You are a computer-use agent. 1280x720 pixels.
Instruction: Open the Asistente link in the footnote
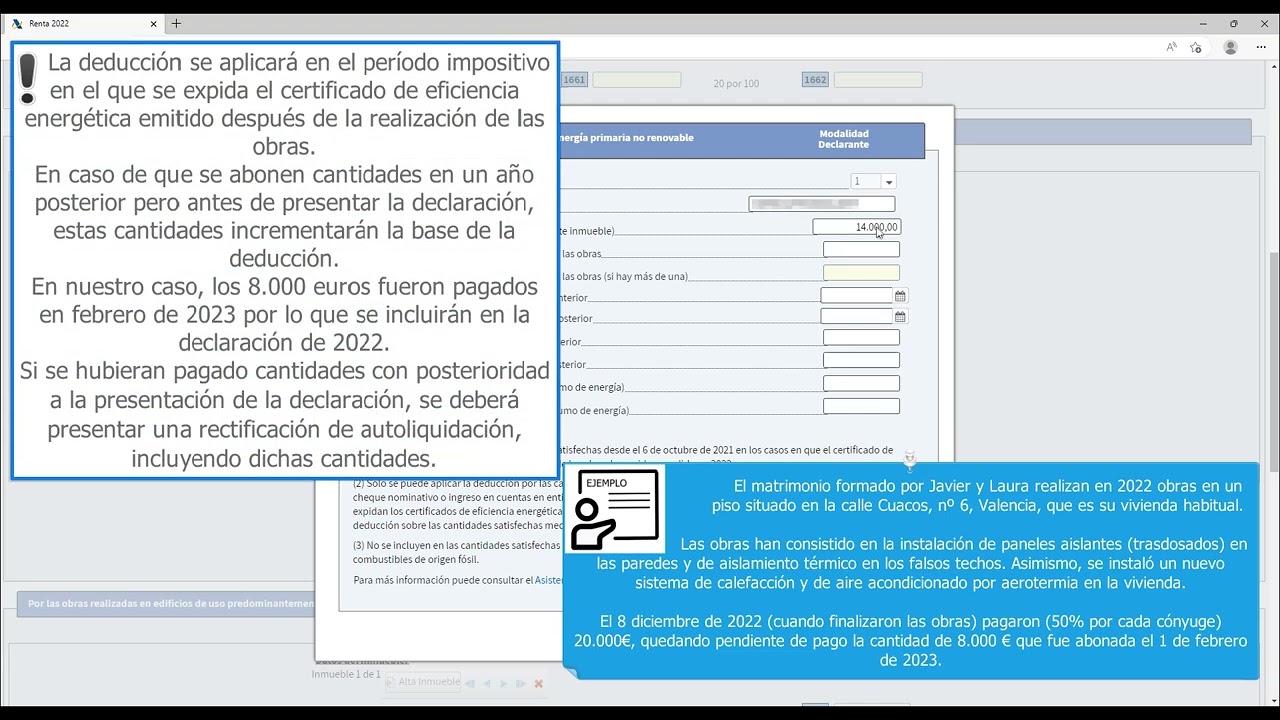(548, 580)
